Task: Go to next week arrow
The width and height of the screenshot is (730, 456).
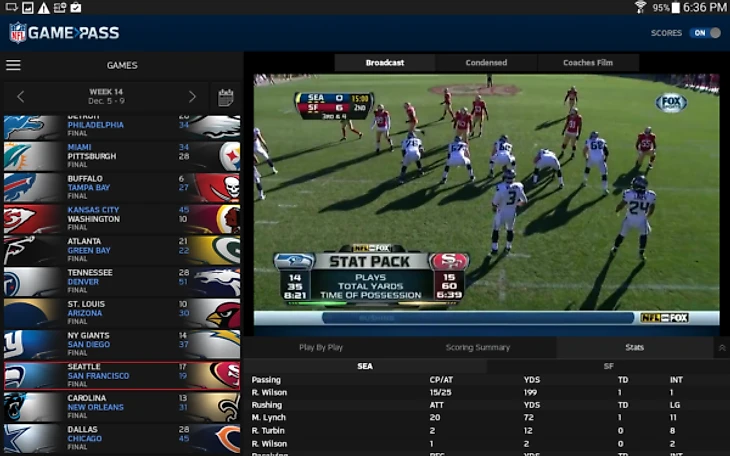Action: pyautogui.click(x=193, y=97)
